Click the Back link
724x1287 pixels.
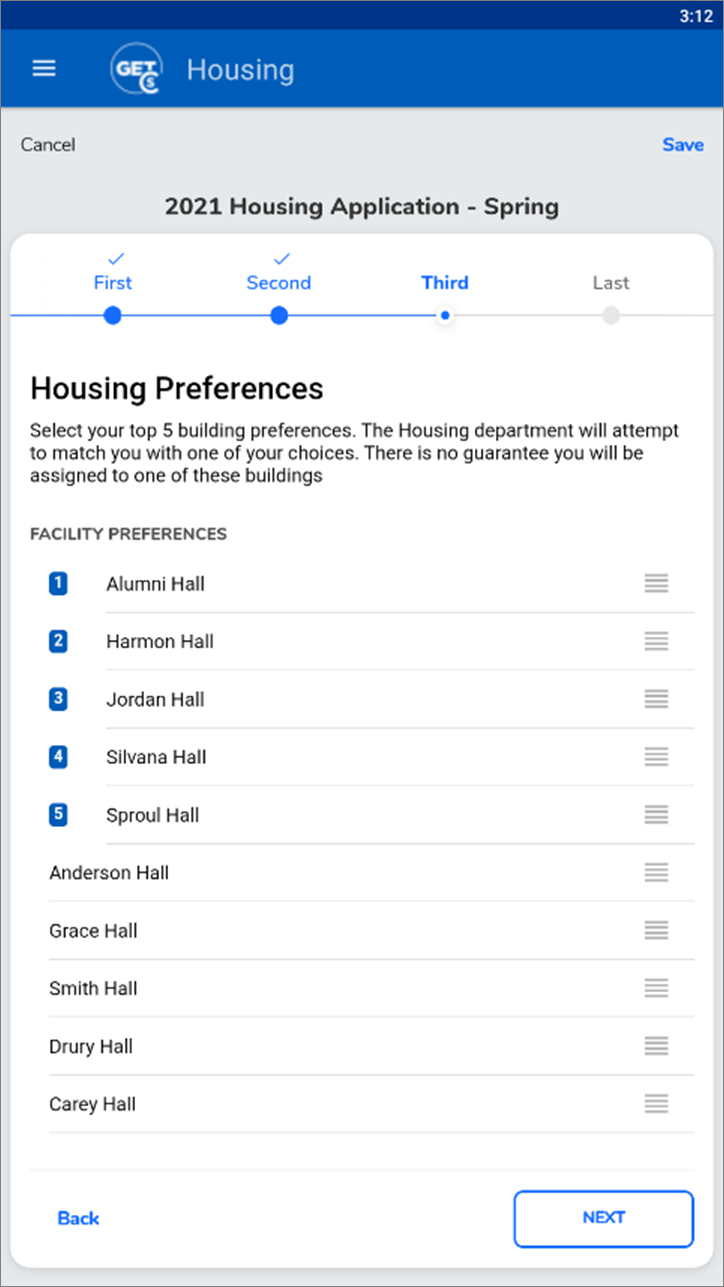pyautogui.click(x=78, y=1218)
